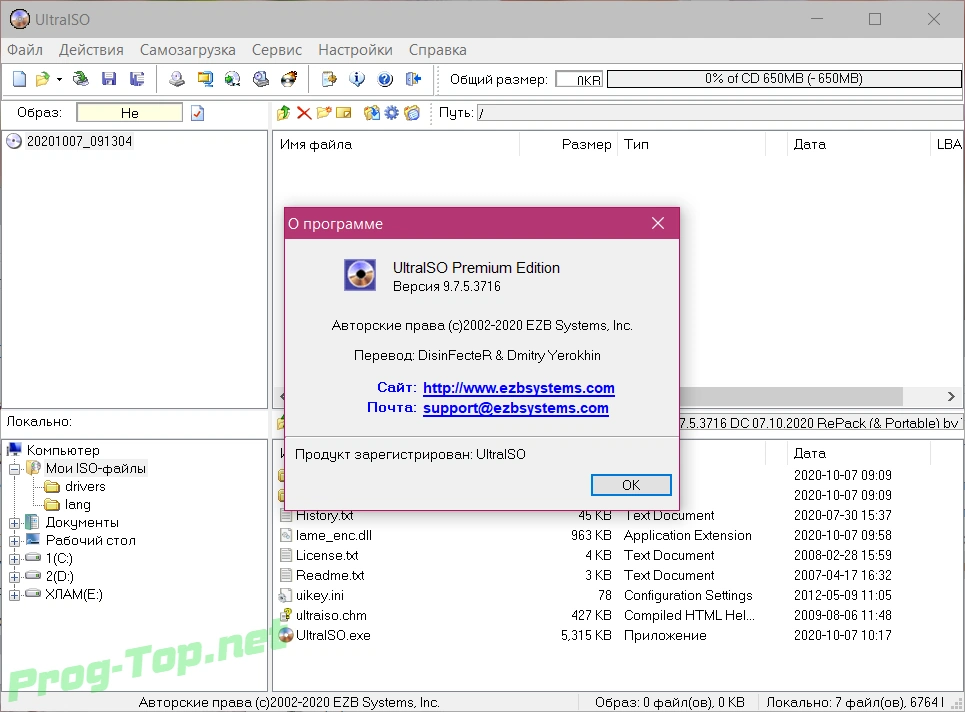Image resolution: width=965 pixels, height=712 pixels.
Task: Select the License.txt file
Action: pyautogui.click(x=327, y=555)
